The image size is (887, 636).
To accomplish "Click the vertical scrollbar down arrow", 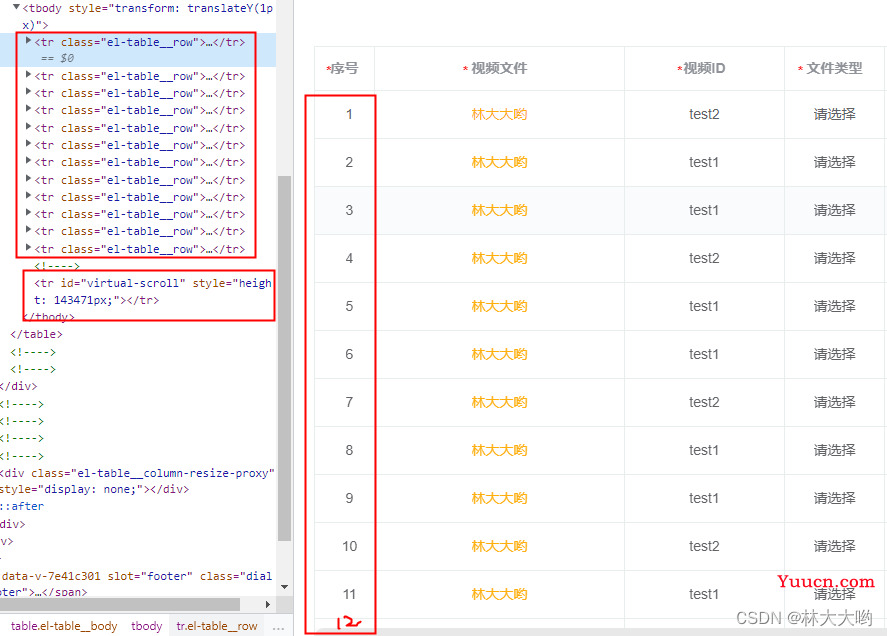I will tap(285, 587).
